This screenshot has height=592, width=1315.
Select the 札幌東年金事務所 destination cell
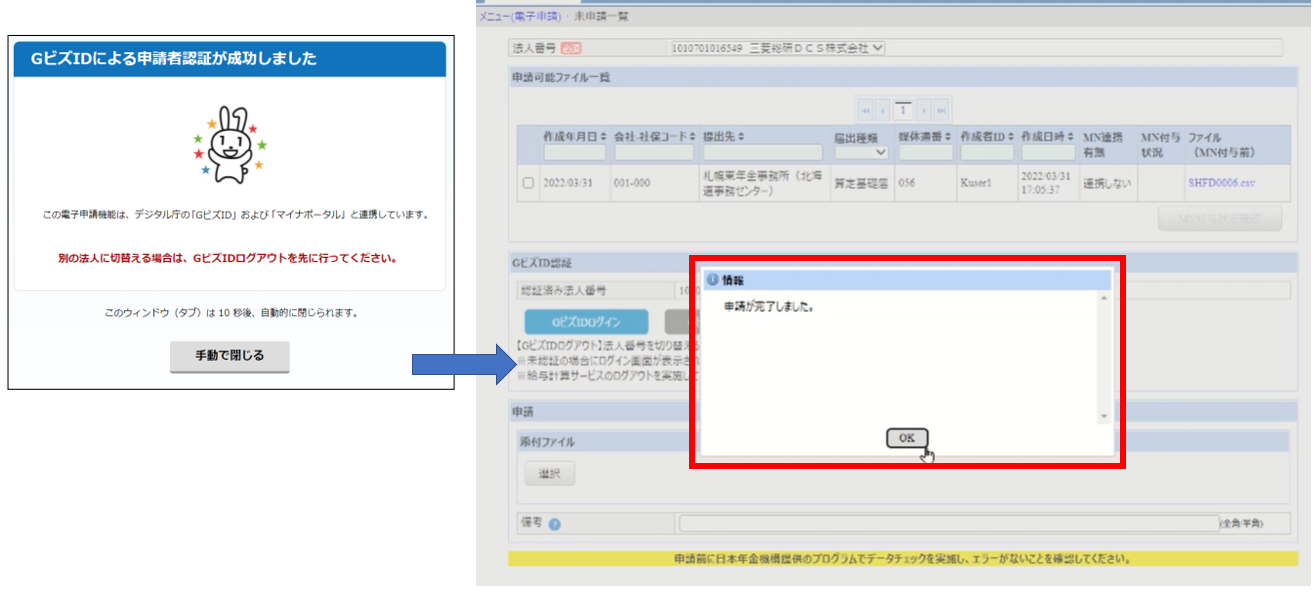tap(764, 184)
